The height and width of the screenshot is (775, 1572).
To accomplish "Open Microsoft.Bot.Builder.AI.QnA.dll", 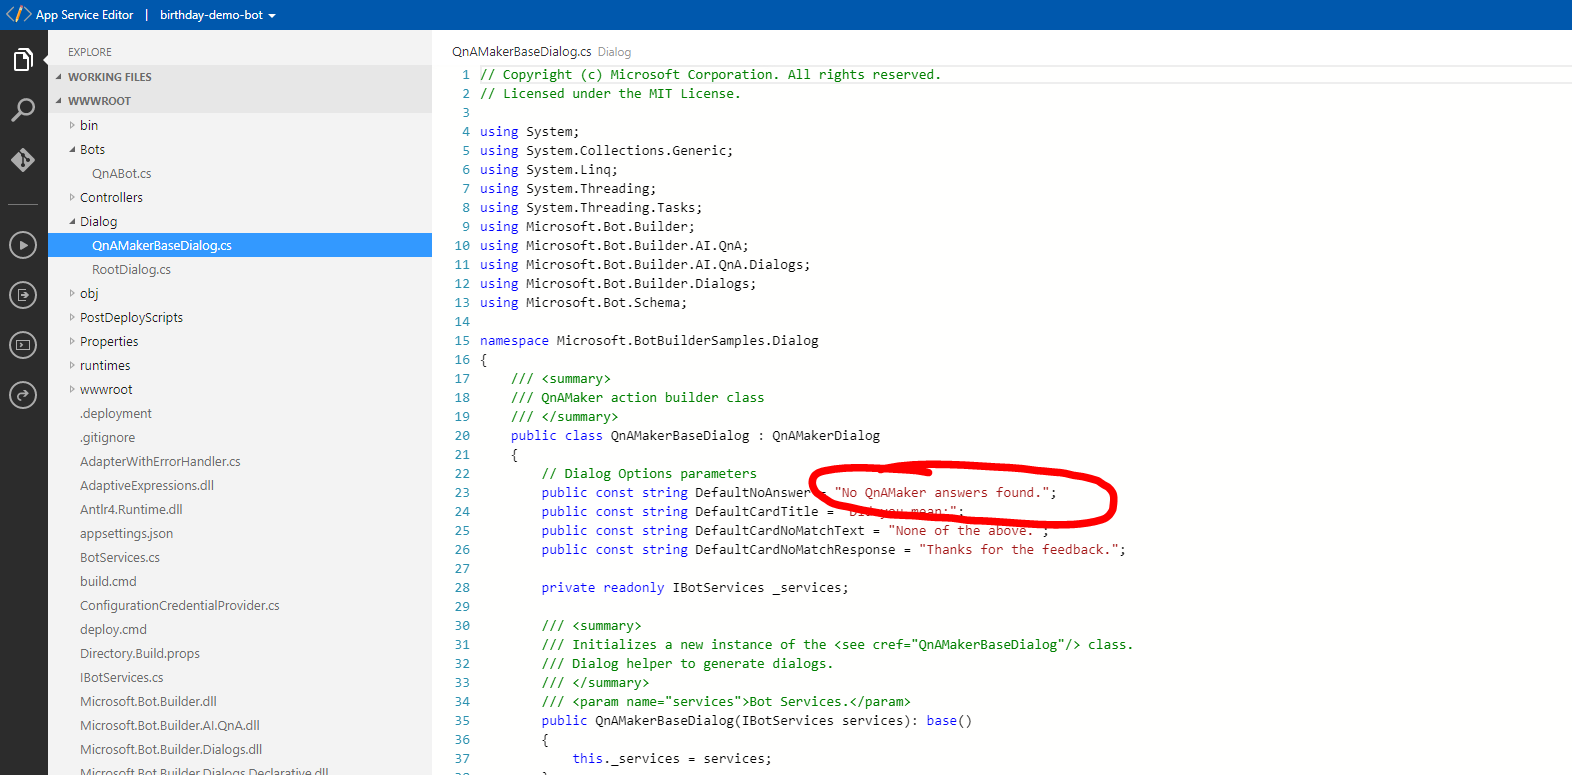I will 170,725.
